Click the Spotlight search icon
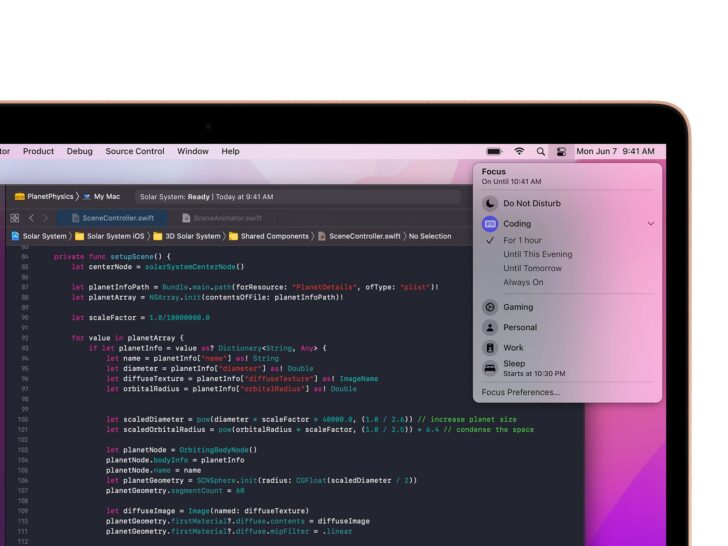 pos(540,151)
